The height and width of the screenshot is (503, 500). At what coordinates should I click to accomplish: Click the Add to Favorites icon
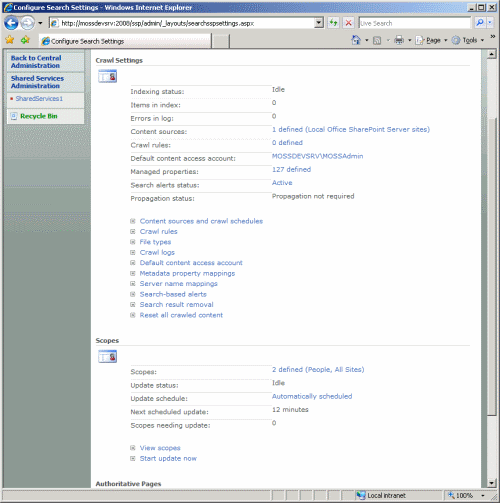25,40
